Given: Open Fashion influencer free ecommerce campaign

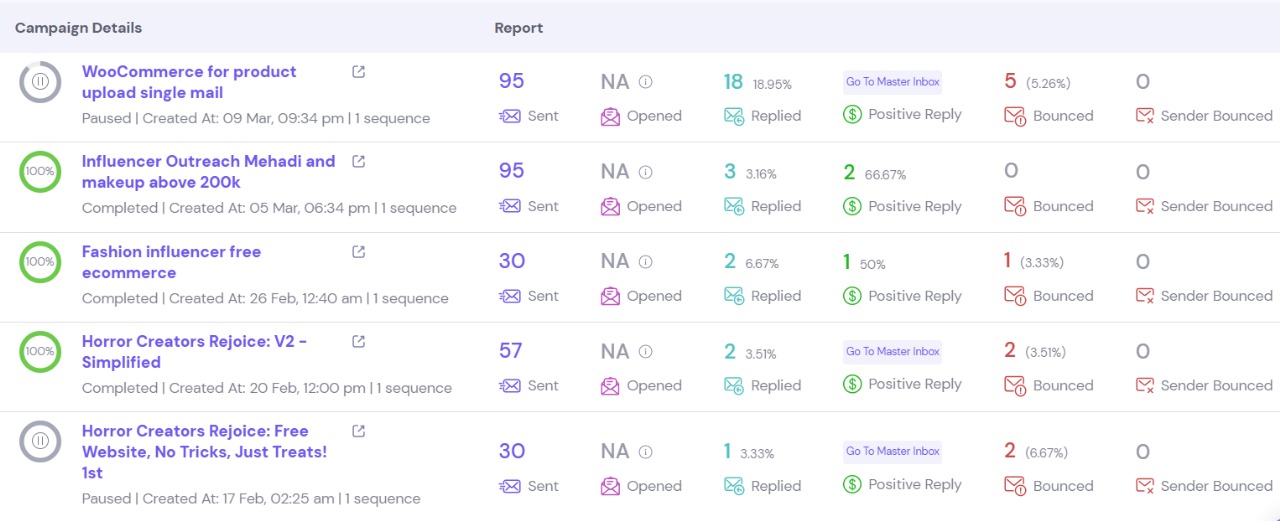Looking at the screenshot, I should click(171, 262).
